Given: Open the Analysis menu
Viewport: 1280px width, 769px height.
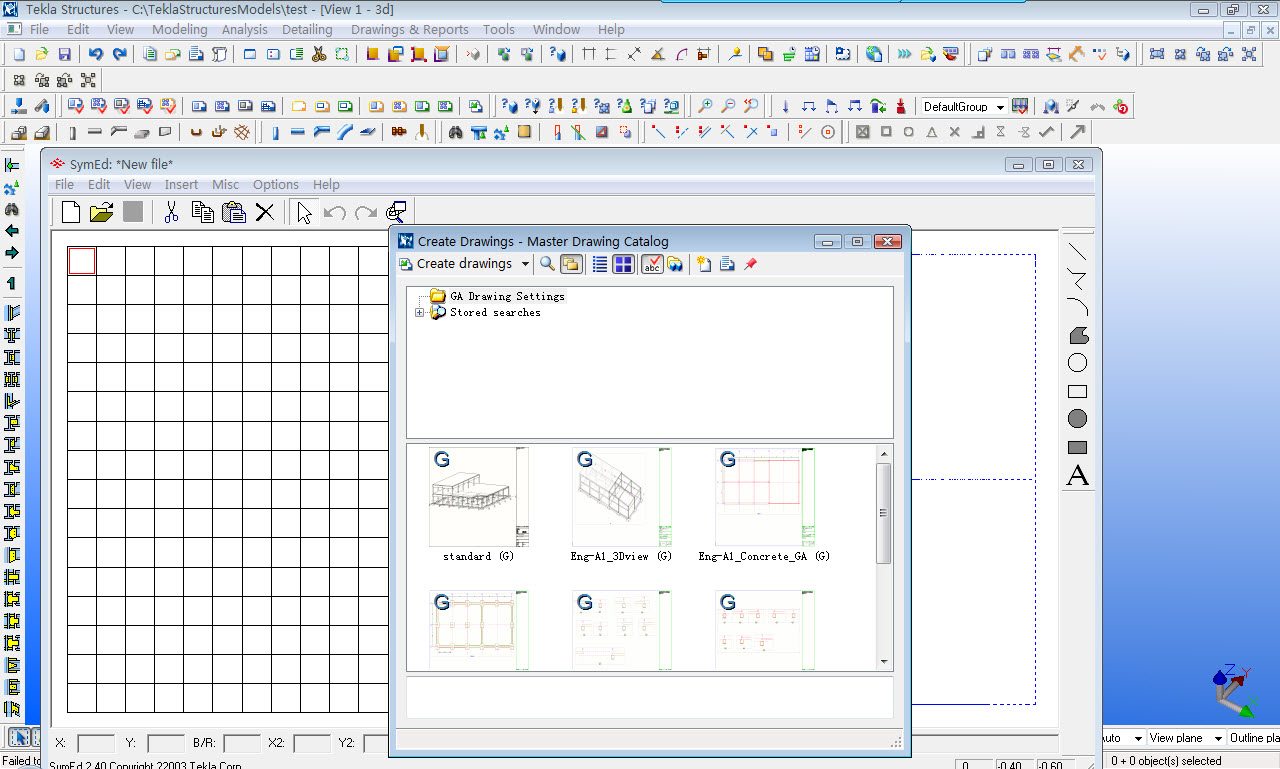Looking at the screenshot, I should coord(245,29).
